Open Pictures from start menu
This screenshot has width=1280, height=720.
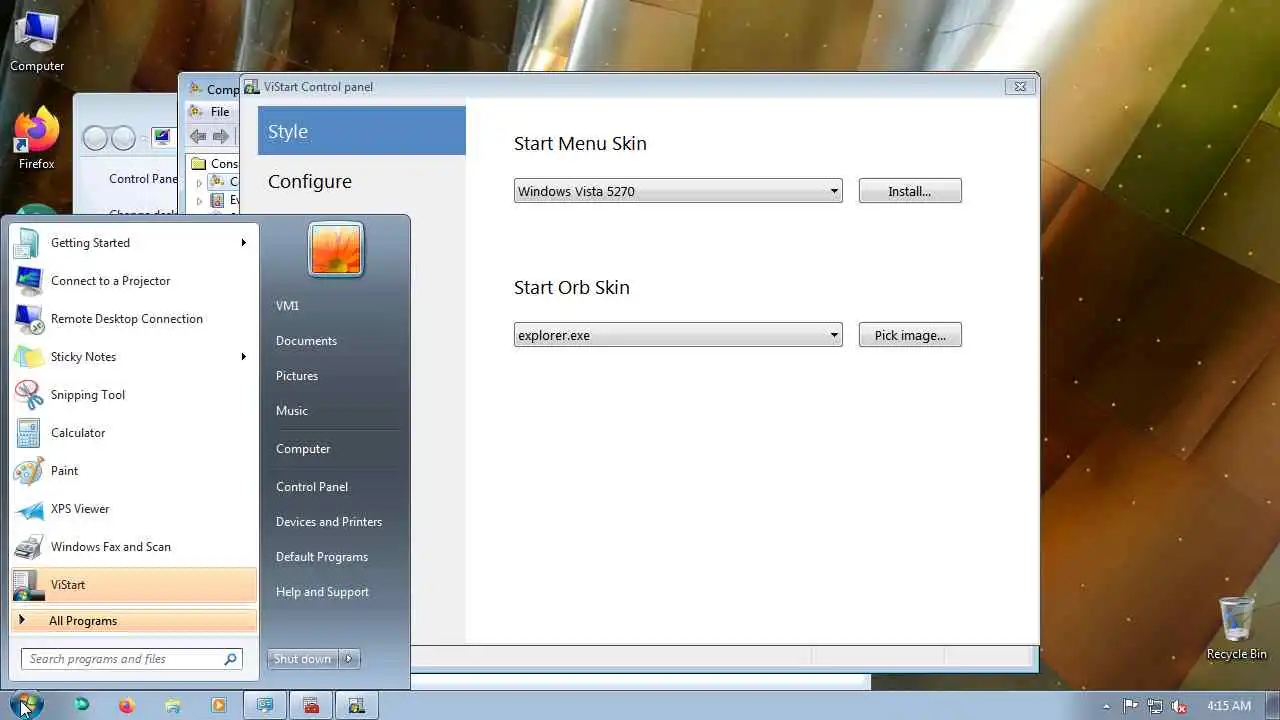[x=297, y=376]
